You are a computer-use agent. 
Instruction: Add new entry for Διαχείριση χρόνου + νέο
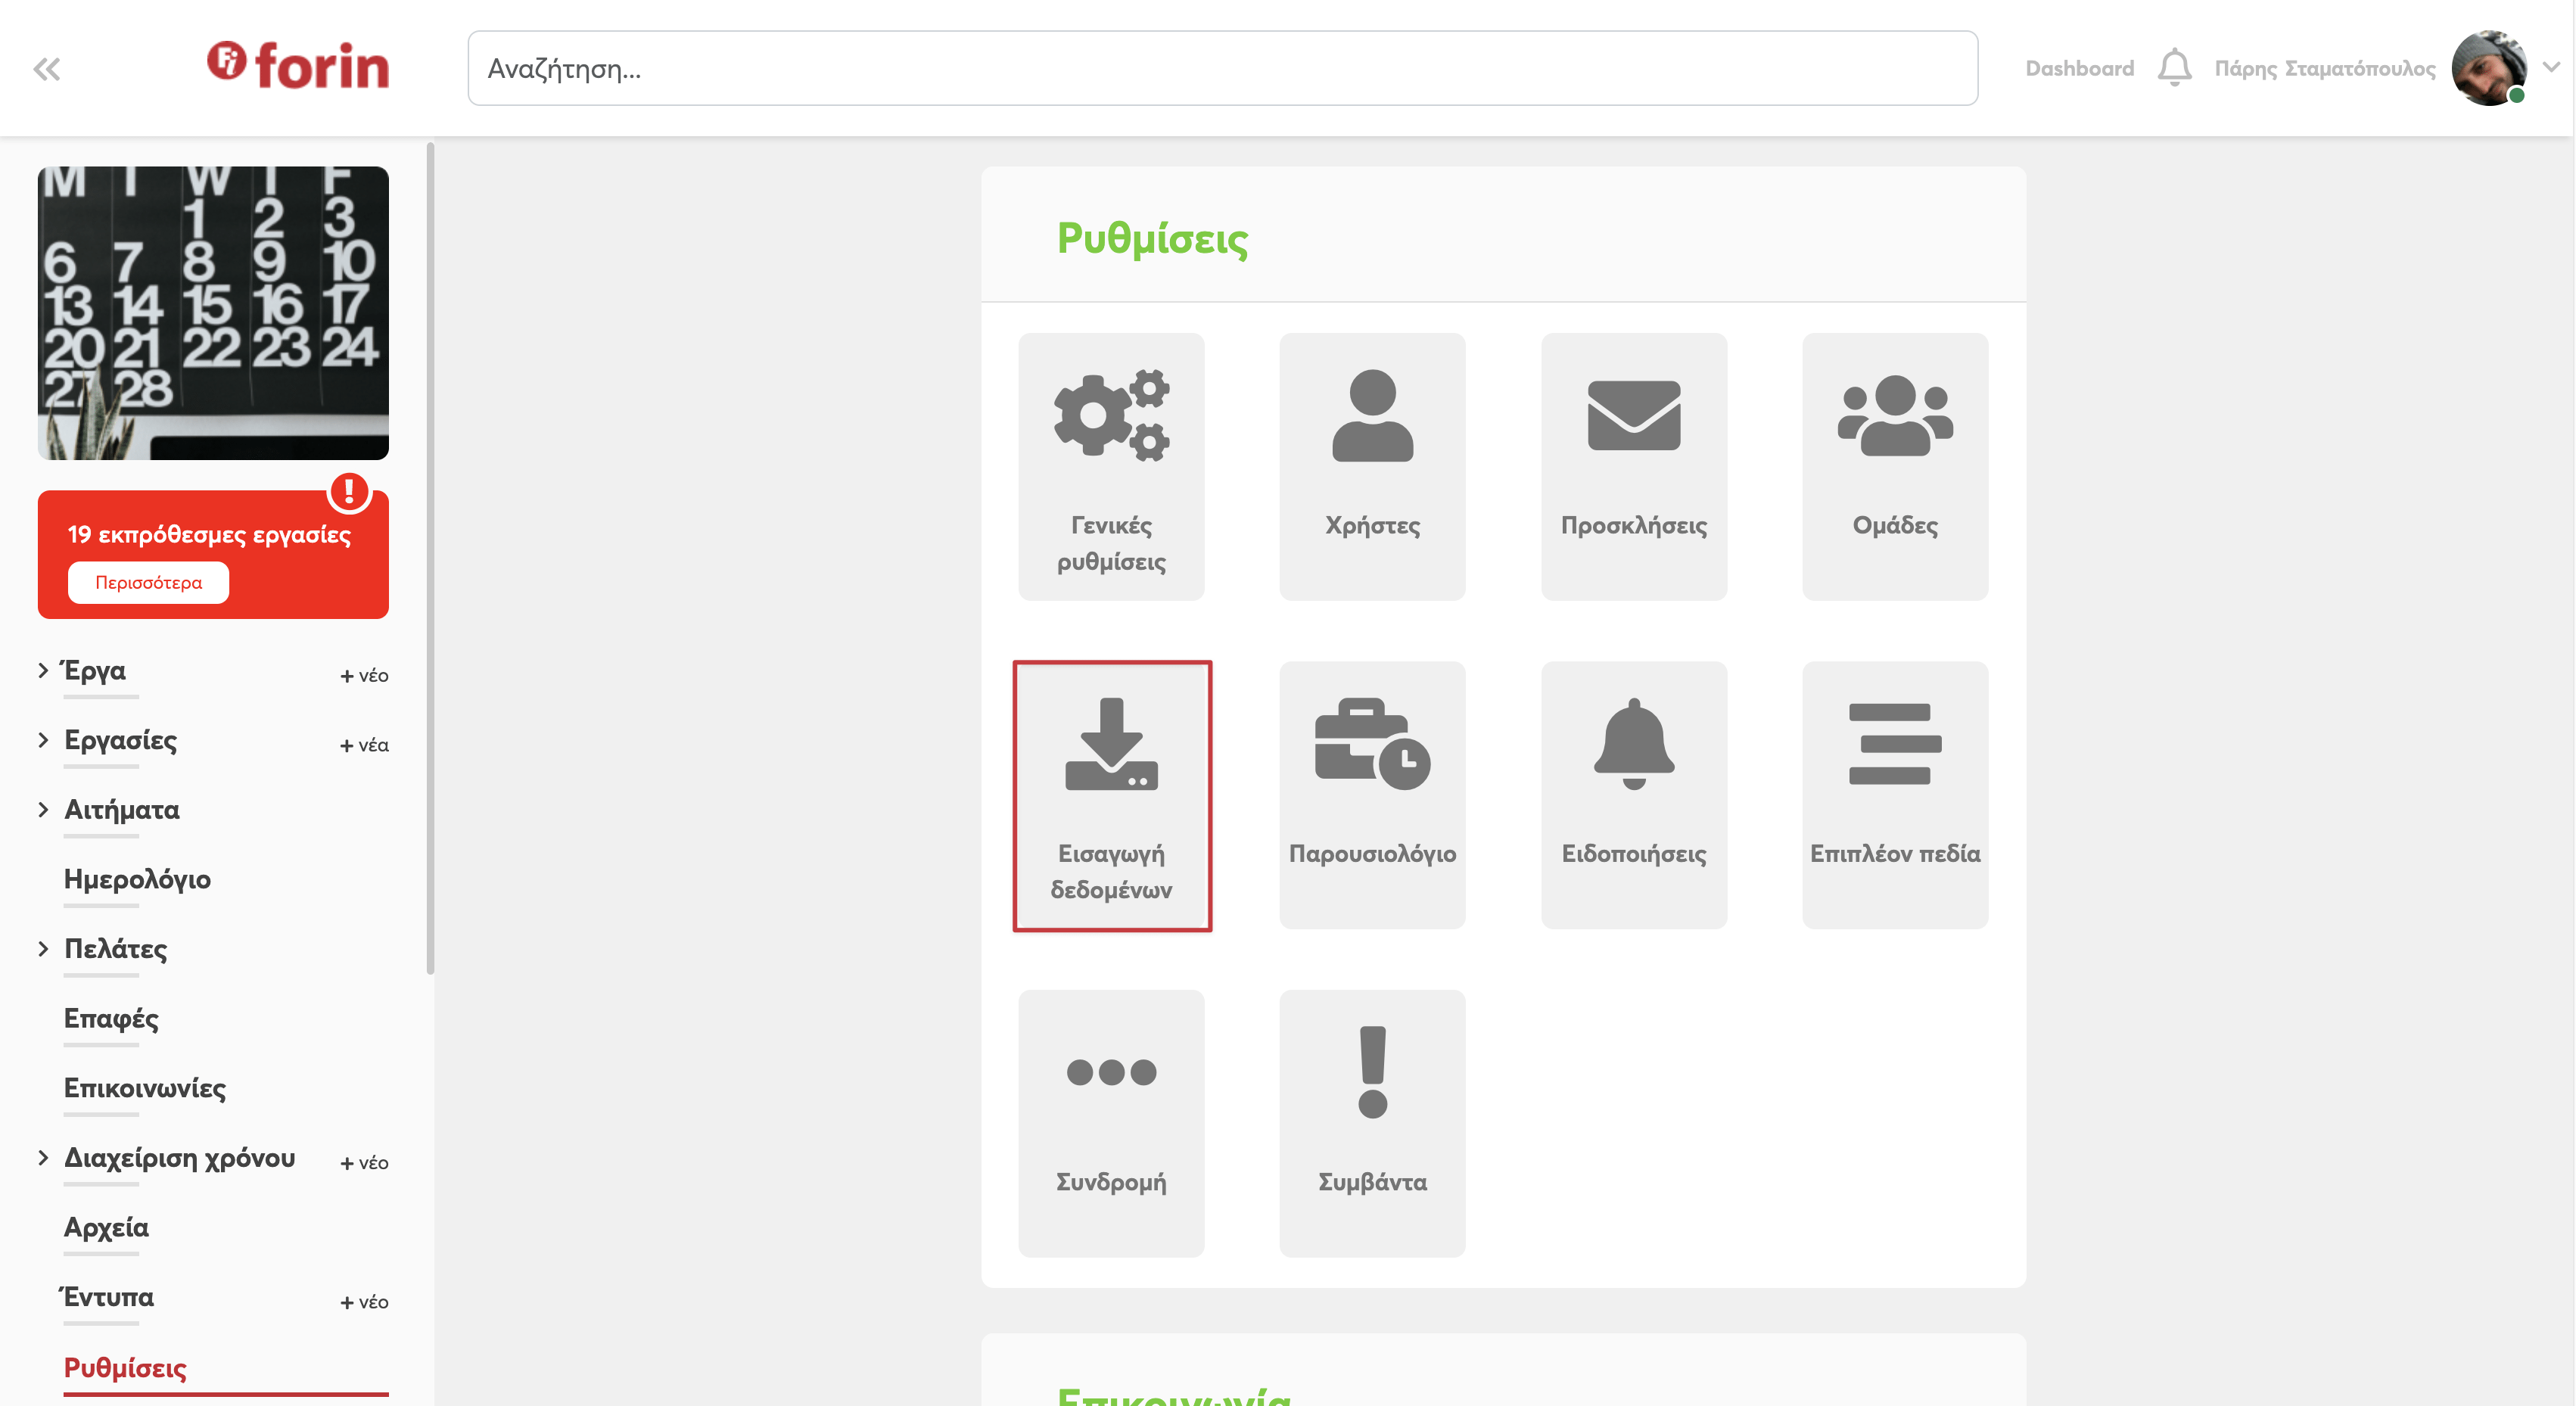[x=364, y=1162]
